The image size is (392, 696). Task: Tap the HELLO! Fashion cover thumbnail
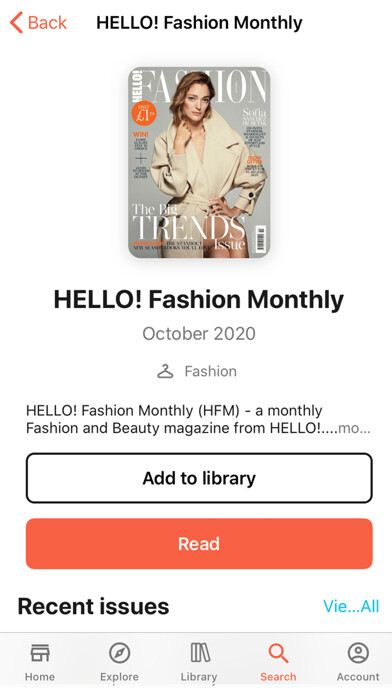[x=199, y=162]
